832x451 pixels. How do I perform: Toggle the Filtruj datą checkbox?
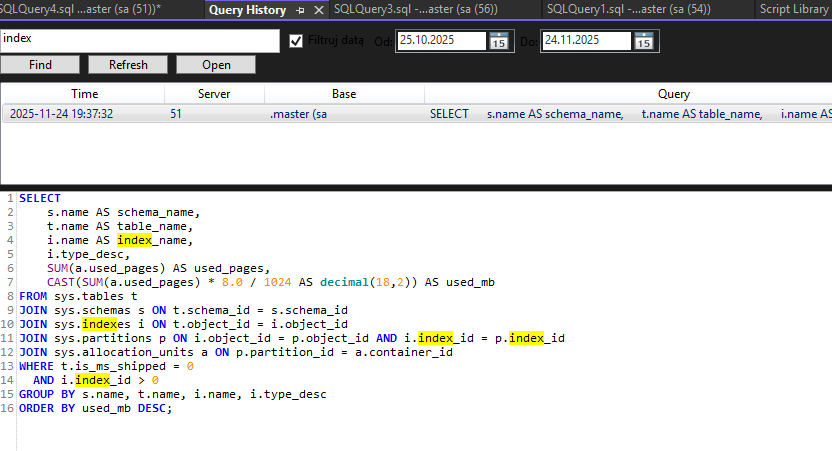click(x=296, y=41)
